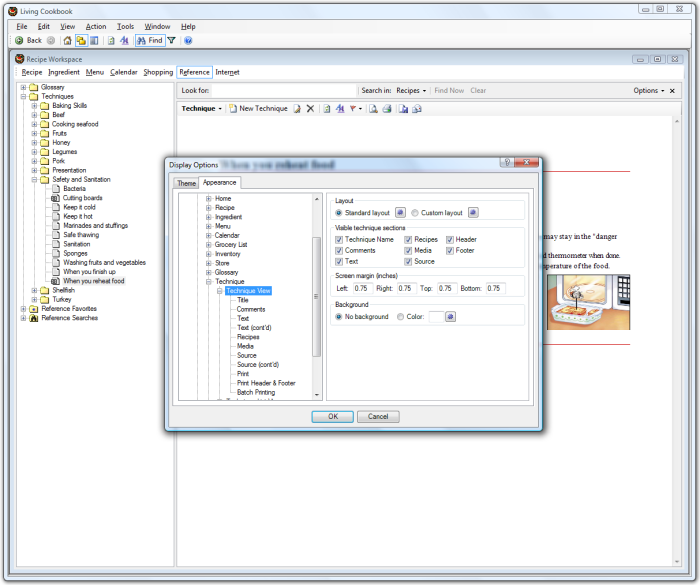Expand Grocery List node in options tree
700x585 pixels.
(208, 245)
